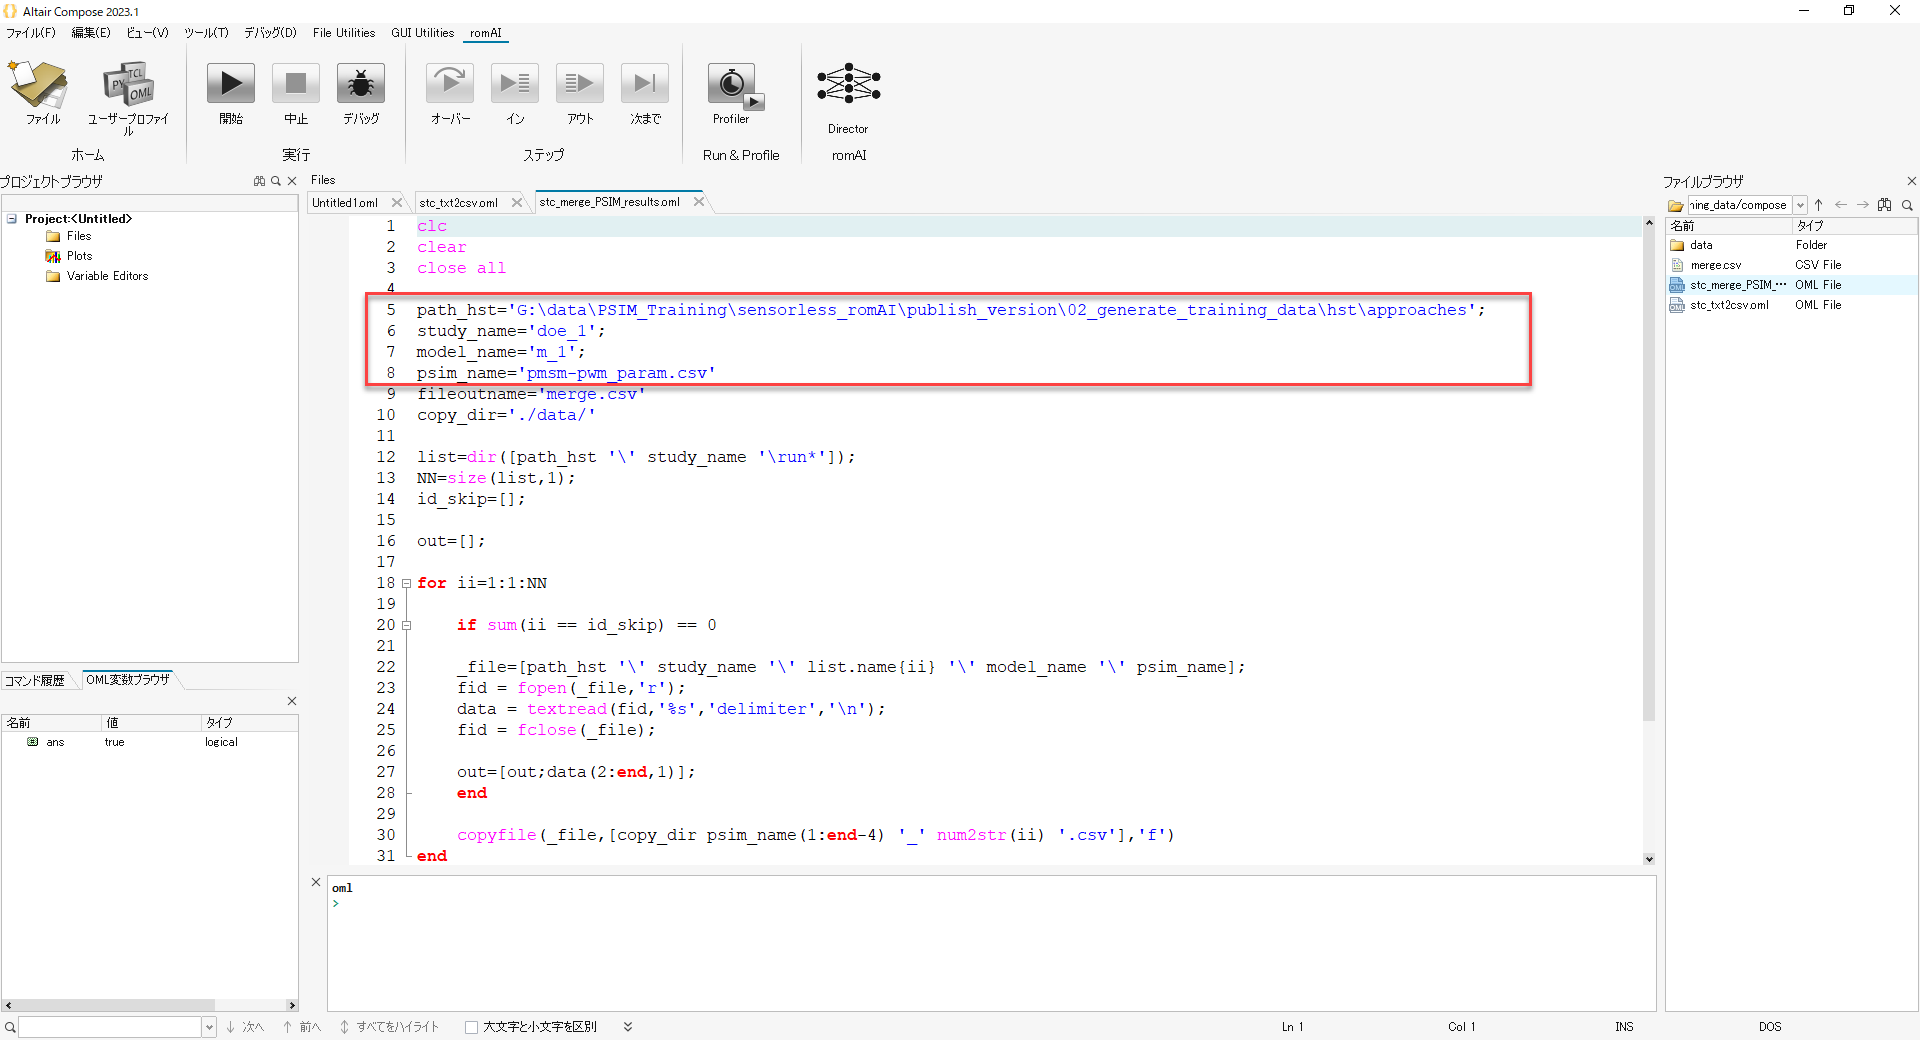This screenshot has height=1040, width=1920.
Task: Click the project browser find (binoculars) icon
Action: (x=260, y=181)
